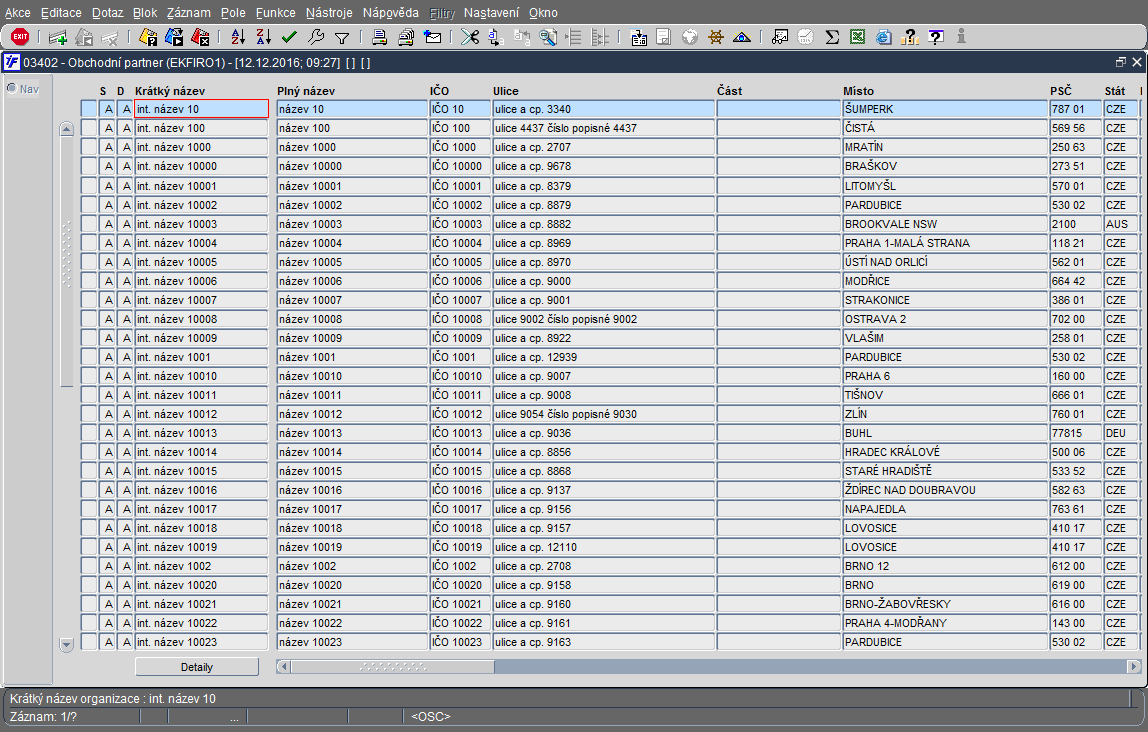
Task: Click the question mark help window icon
Action: tap(936, 37)
